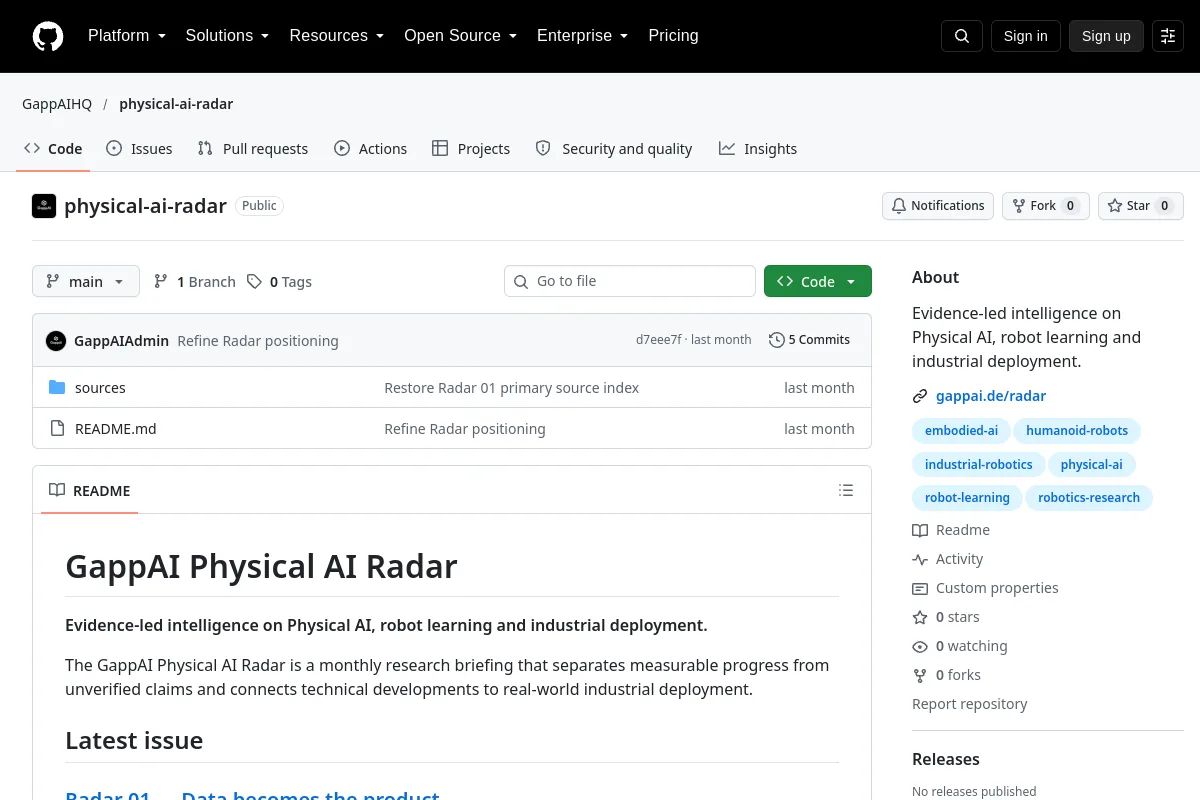This screenshot has width=1200, height=800.
Task: Open the Projects tab
Action: tap(471, 149)
